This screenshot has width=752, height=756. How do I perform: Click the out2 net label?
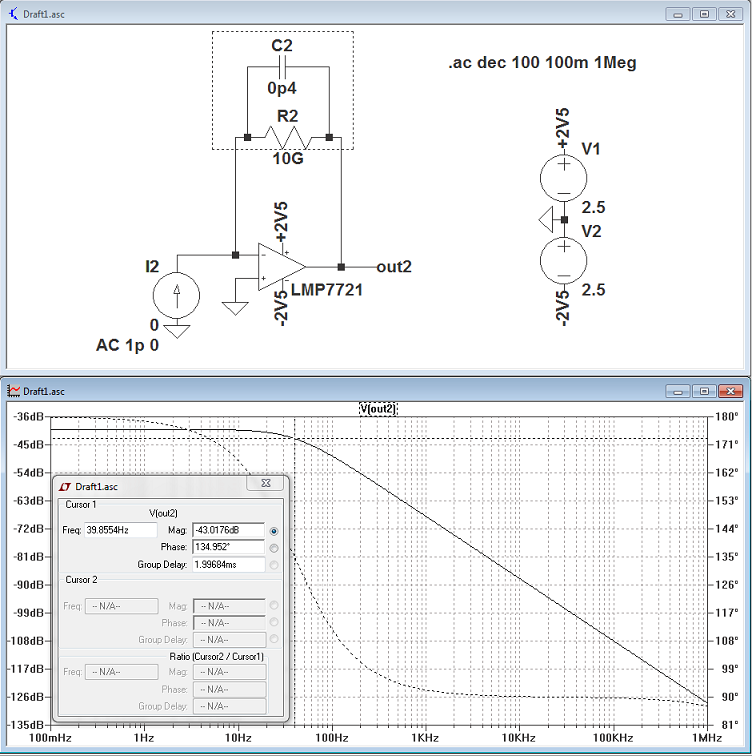(394, 267)
